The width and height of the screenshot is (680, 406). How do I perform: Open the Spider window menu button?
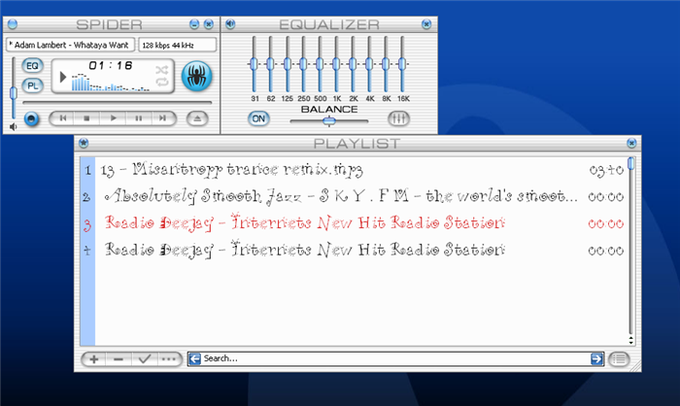coord(13,24)
